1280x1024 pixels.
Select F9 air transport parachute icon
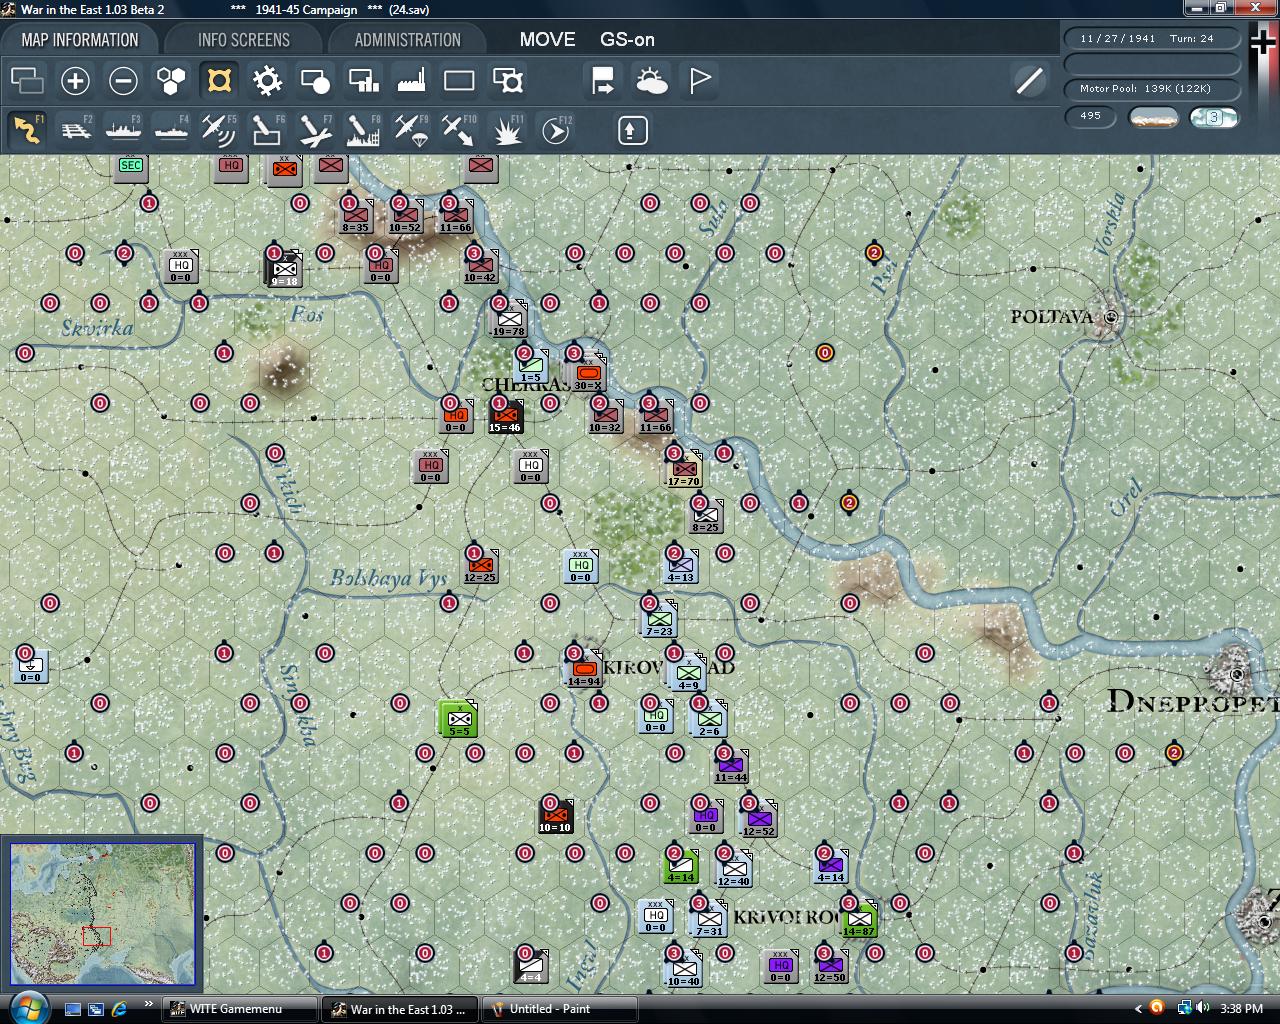click(411, 130)
